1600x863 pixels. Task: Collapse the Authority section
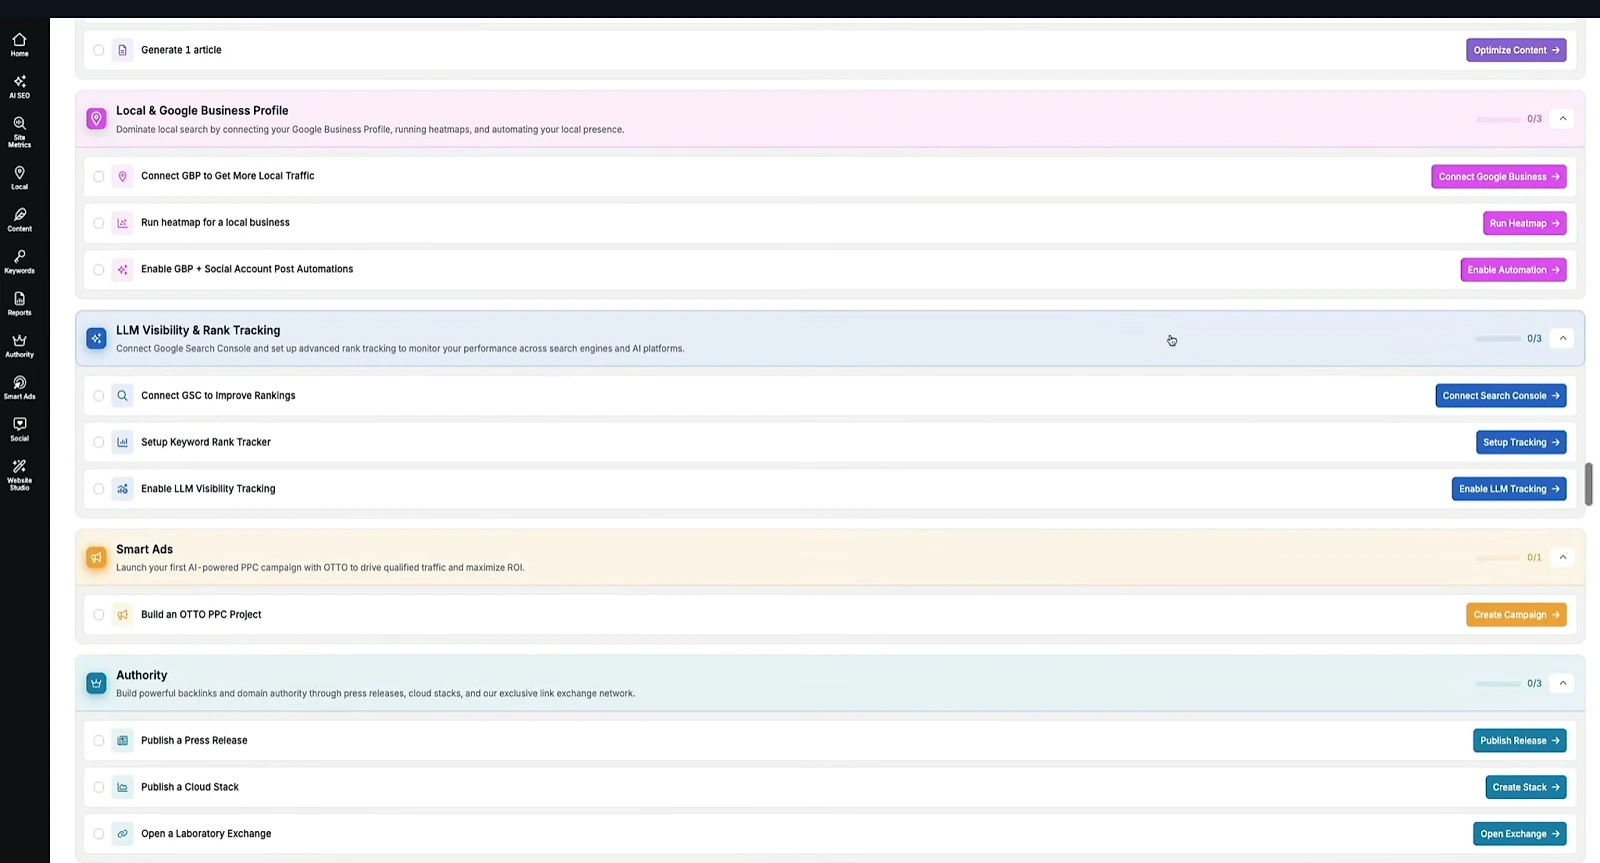click(x=1563, y=684)
